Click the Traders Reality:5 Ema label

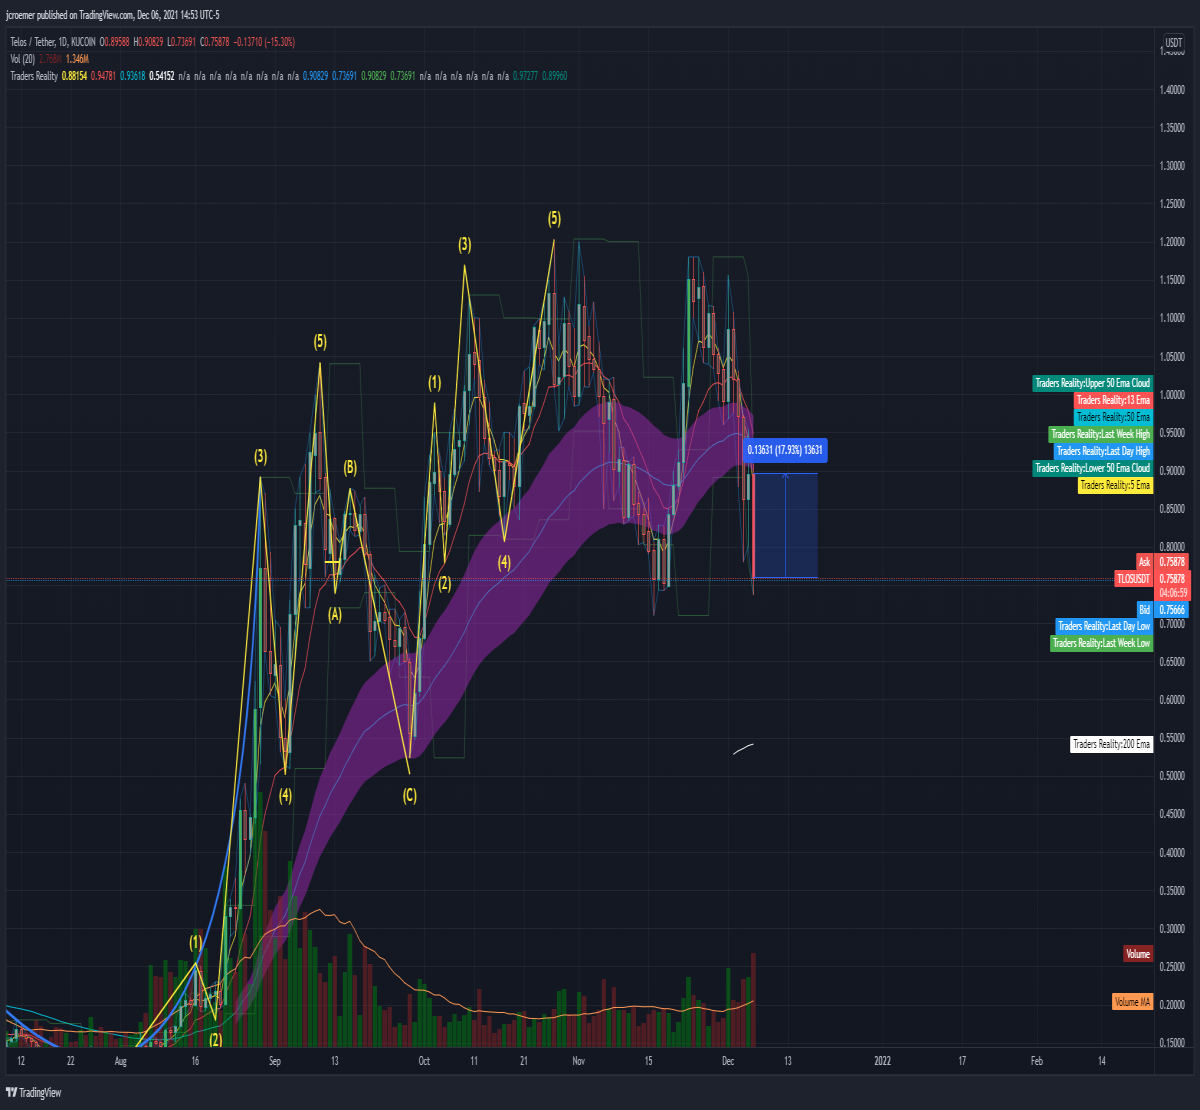[1115, 485]
